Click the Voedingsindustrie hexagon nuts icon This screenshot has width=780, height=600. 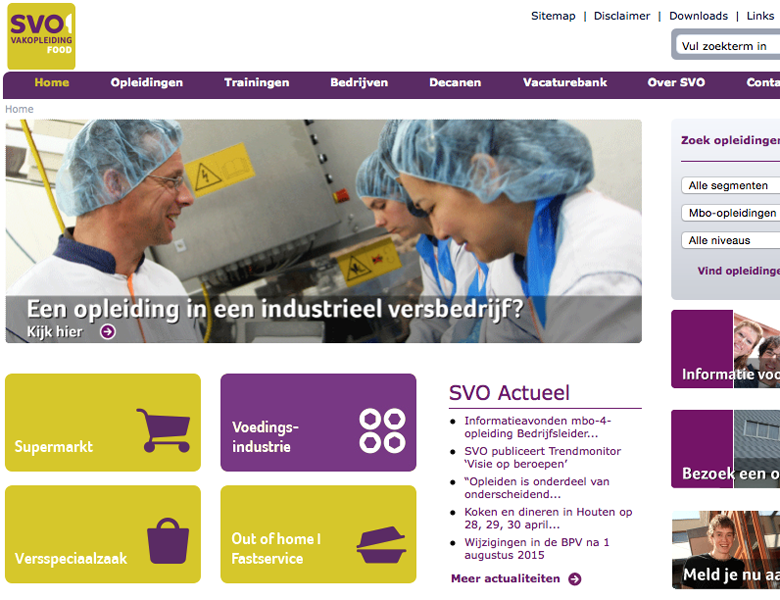pos(382,431)
